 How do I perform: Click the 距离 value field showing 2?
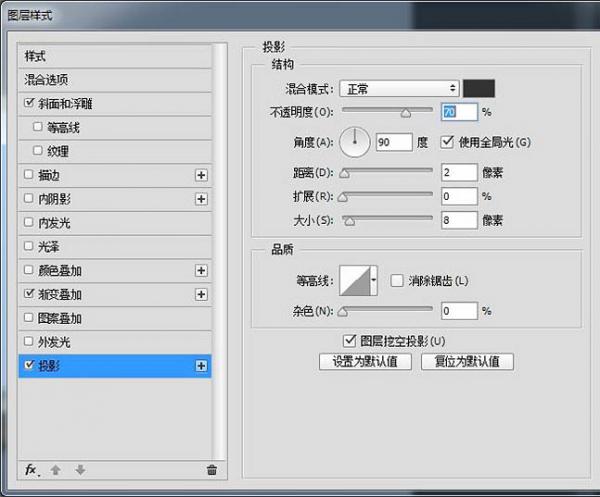coord(459,173)
